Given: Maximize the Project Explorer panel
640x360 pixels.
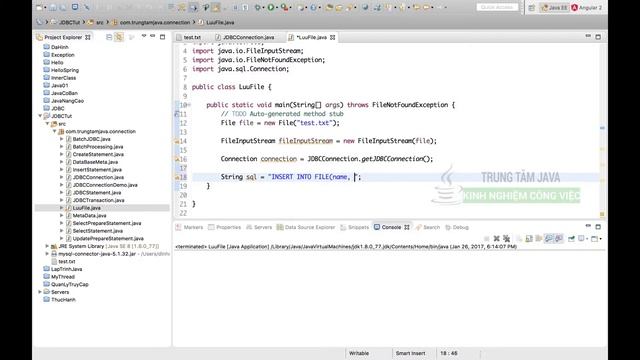Looking at the screenshot, I should click(162, 37).
